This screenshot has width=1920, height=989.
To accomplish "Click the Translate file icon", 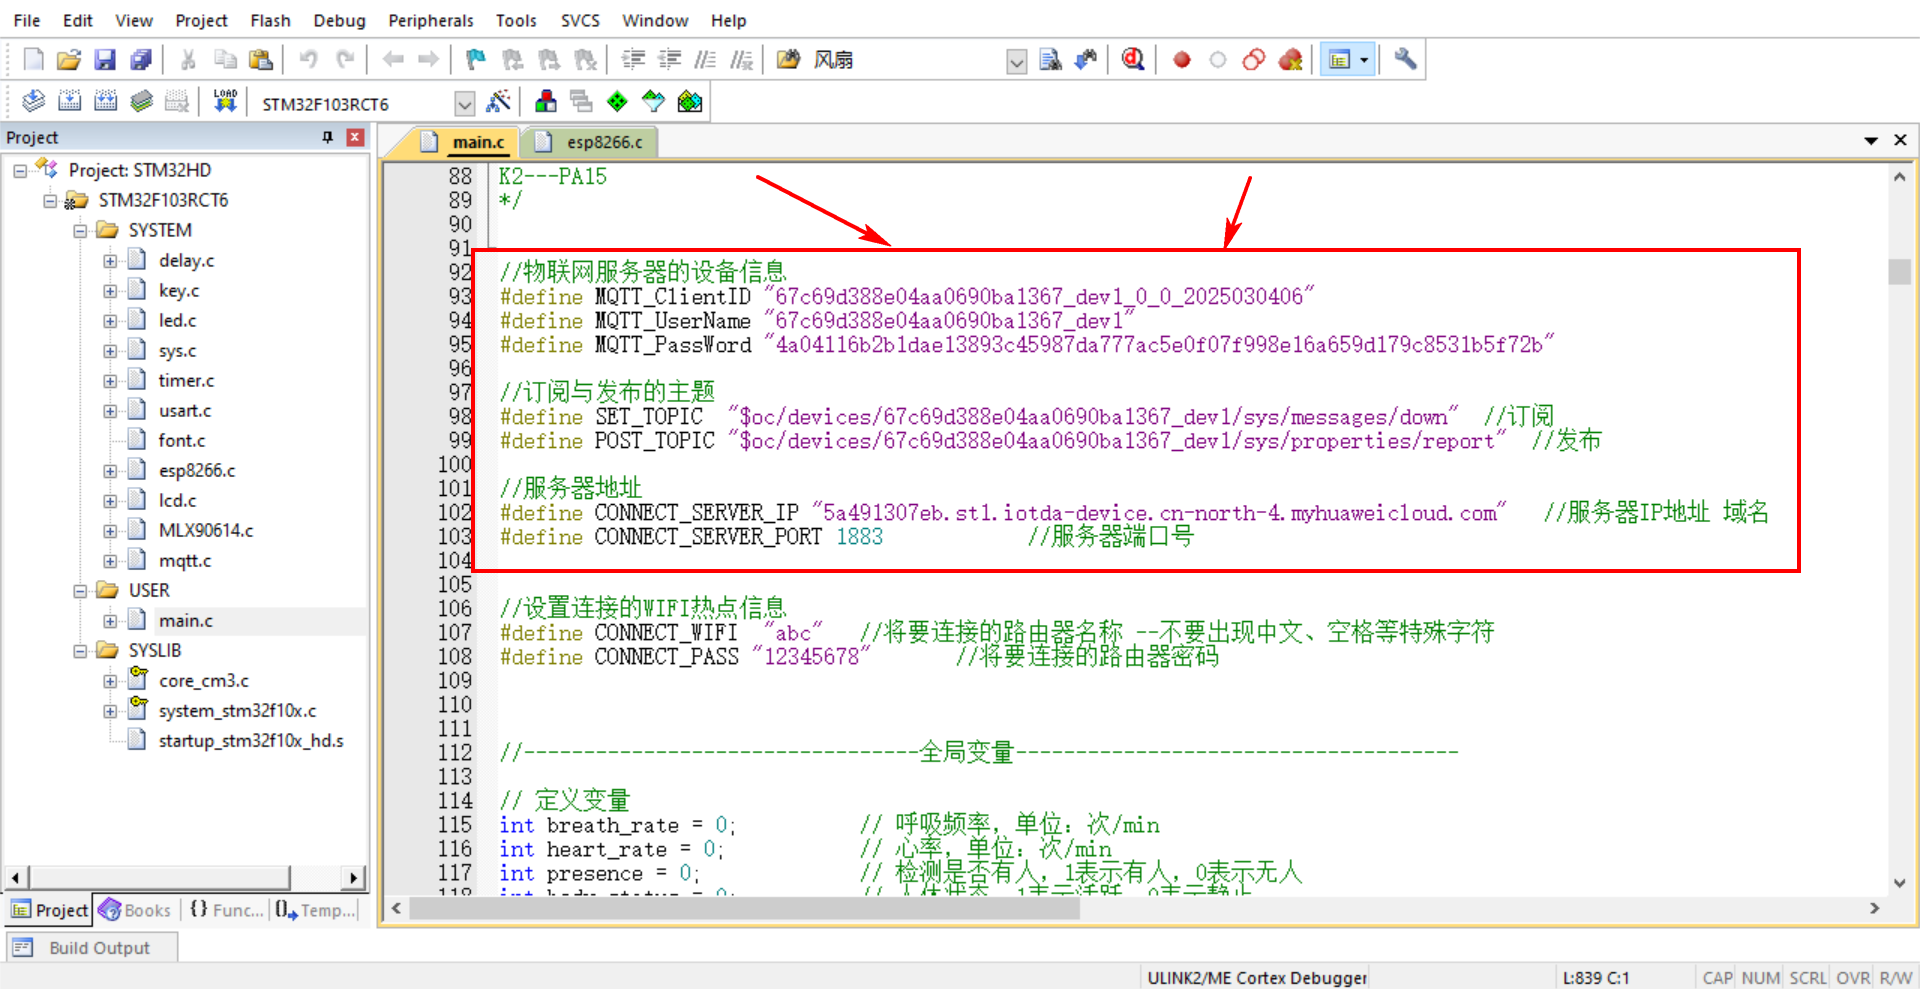I will 33,101.
